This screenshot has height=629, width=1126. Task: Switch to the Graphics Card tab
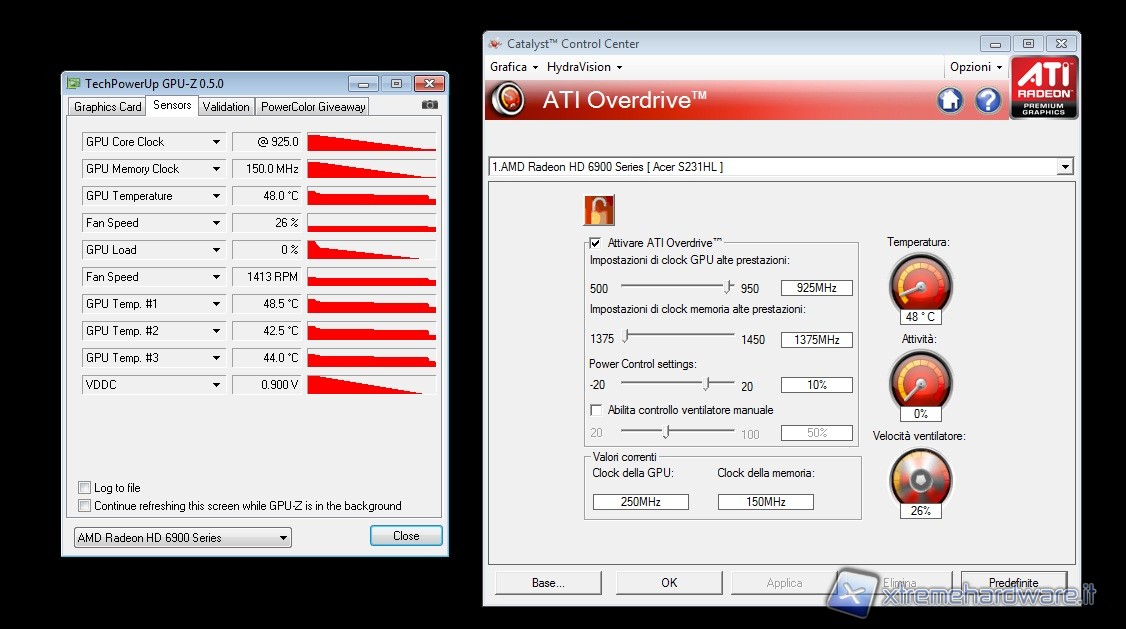pos(107,107)
